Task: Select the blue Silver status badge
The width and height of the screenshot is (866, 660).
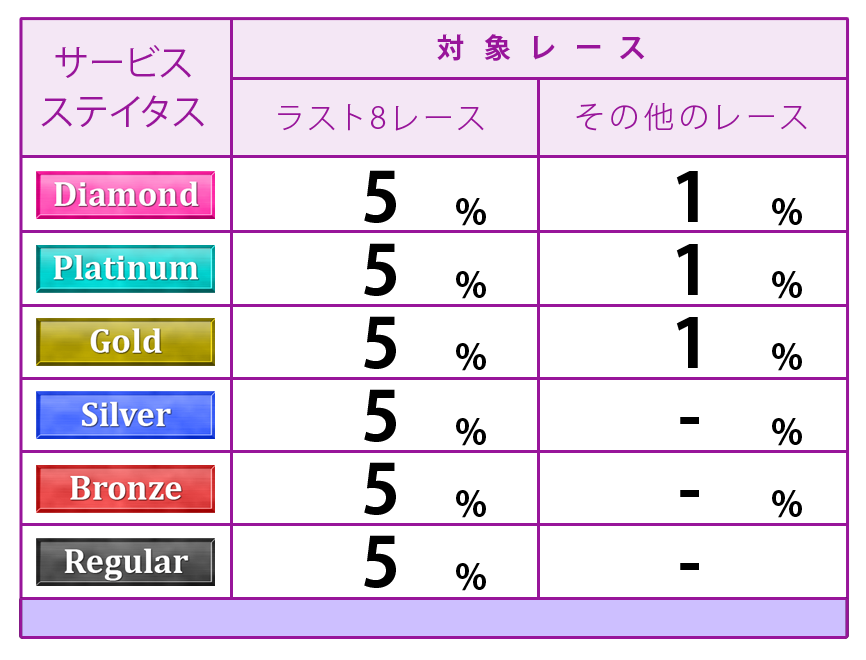Action: 125,415
